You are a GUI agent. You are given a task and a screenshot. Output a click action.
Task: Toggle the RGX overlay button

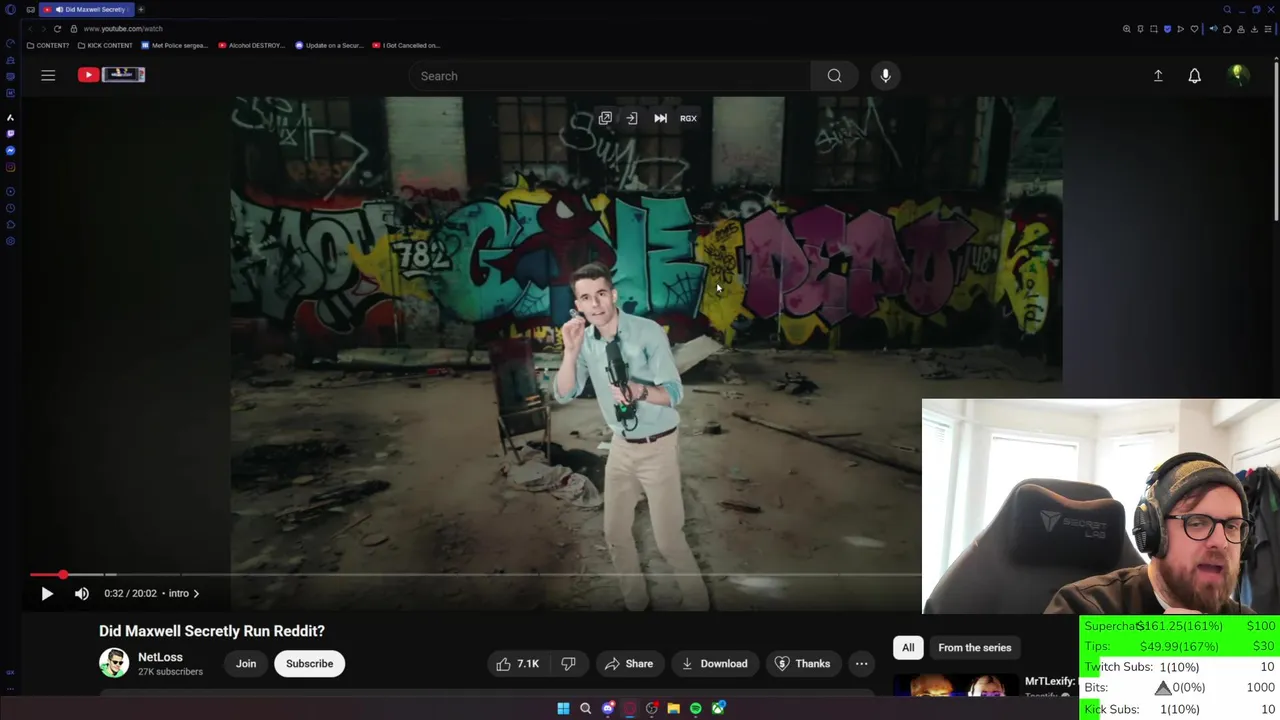pyautogui.click(x=688, y=118)
